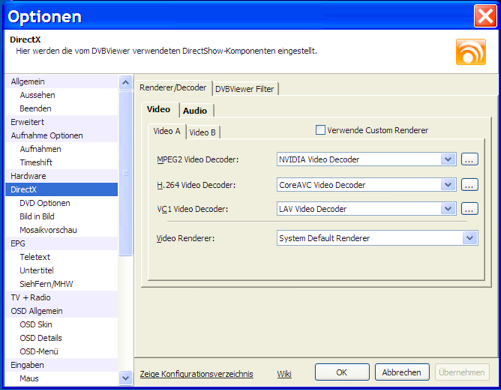Select DVD Optionen entry

pos(62,203)
